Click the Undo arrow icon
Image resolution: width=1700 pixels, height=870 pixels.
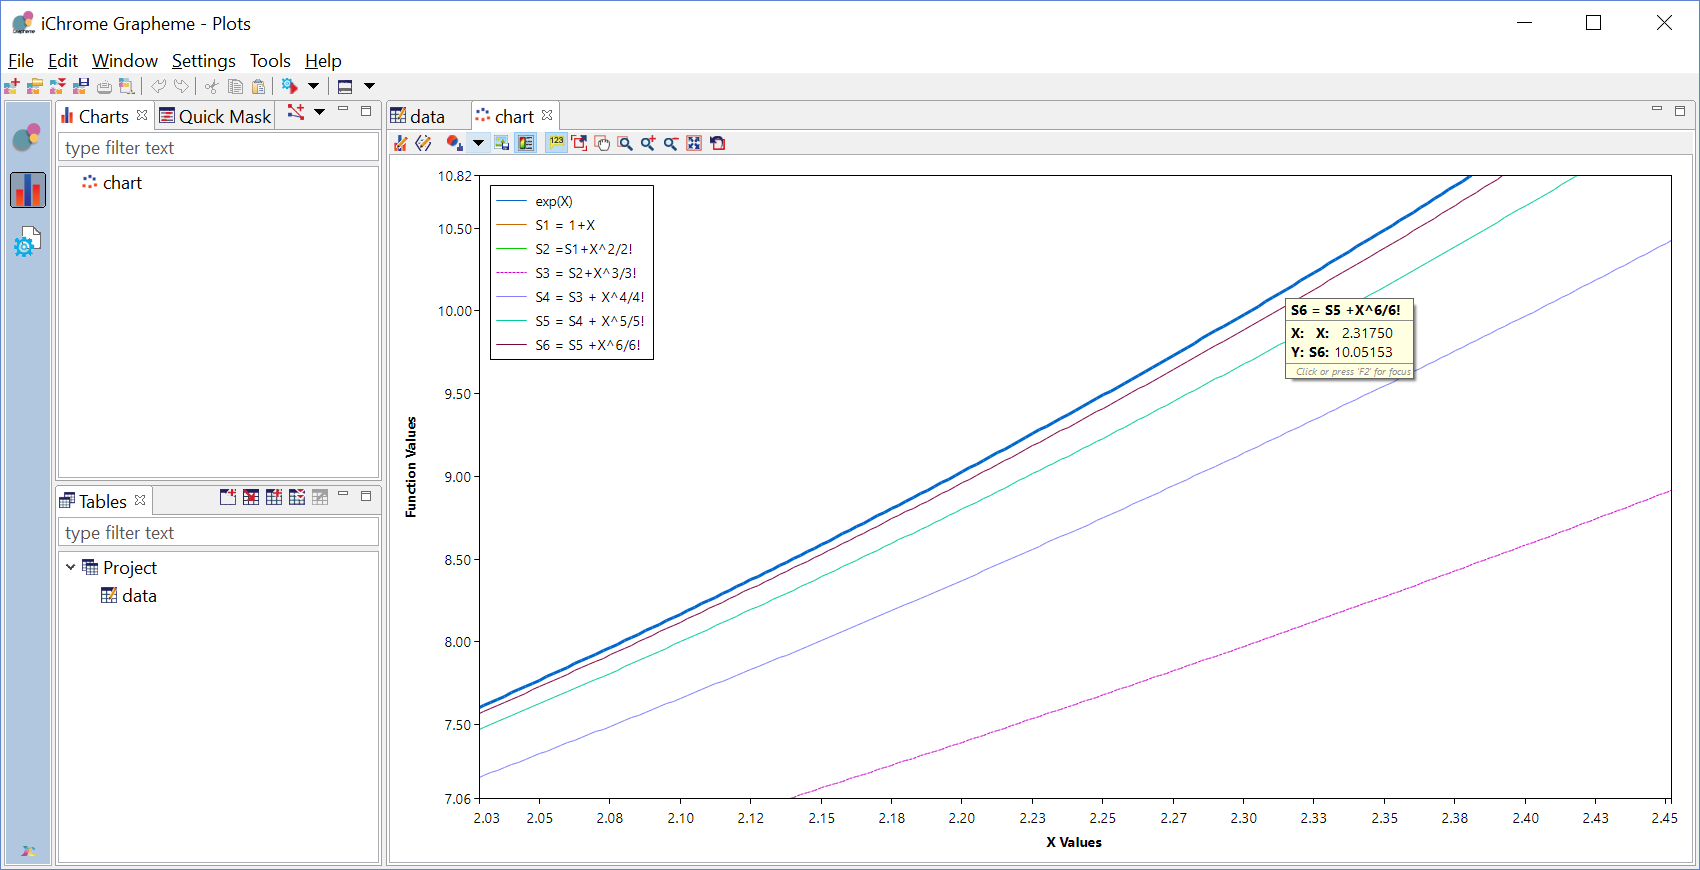coord(158,86)
